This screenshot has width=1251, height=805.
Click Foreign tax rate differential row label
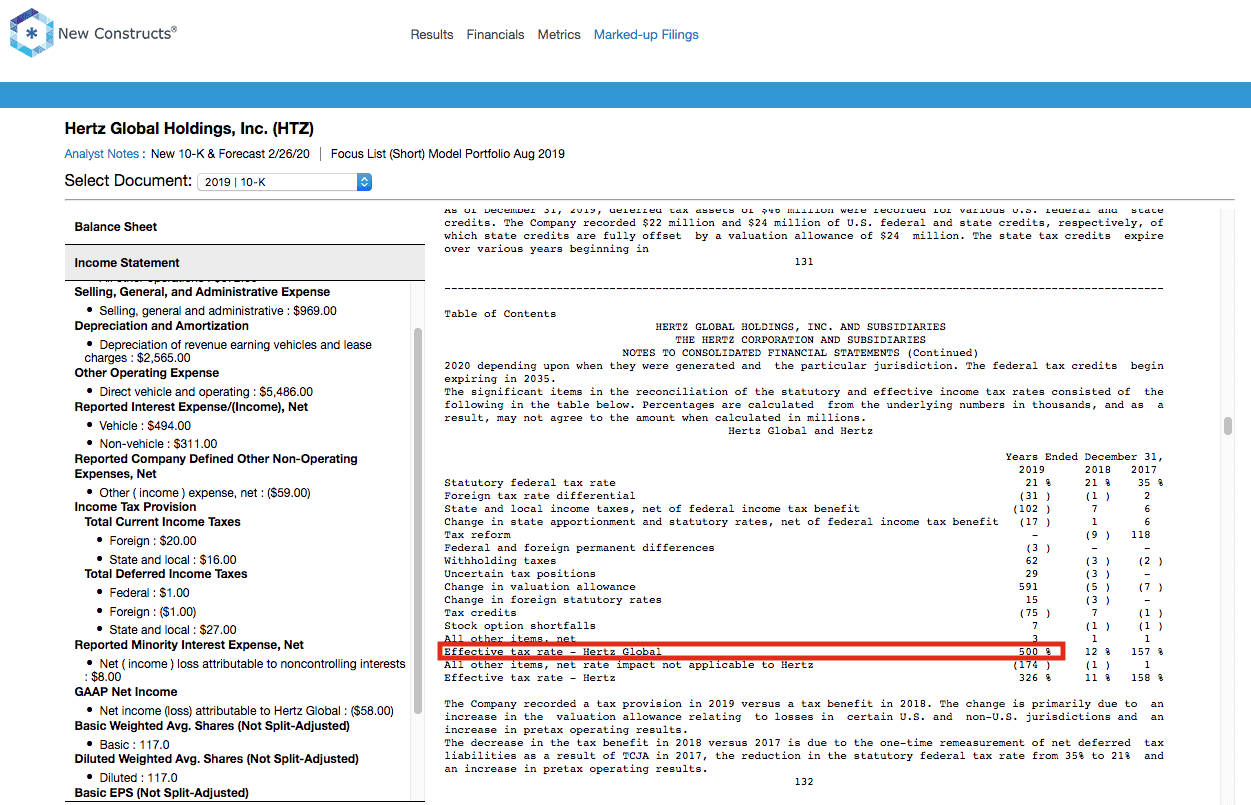(x=540, y=496)
